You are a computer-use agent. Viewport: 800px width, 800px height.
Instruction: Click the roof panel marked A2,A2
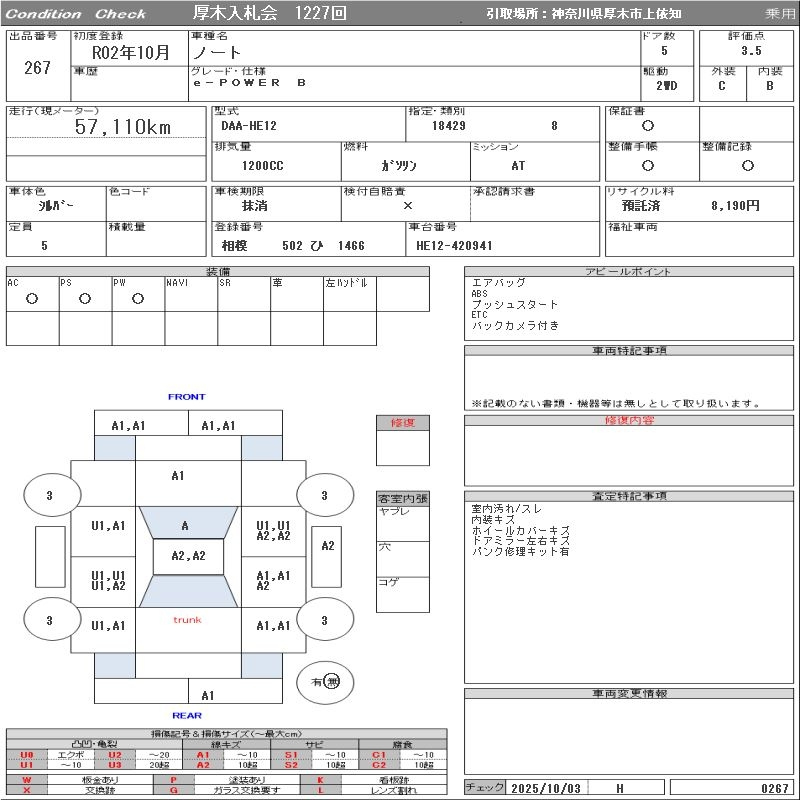[x=188, y=556]
